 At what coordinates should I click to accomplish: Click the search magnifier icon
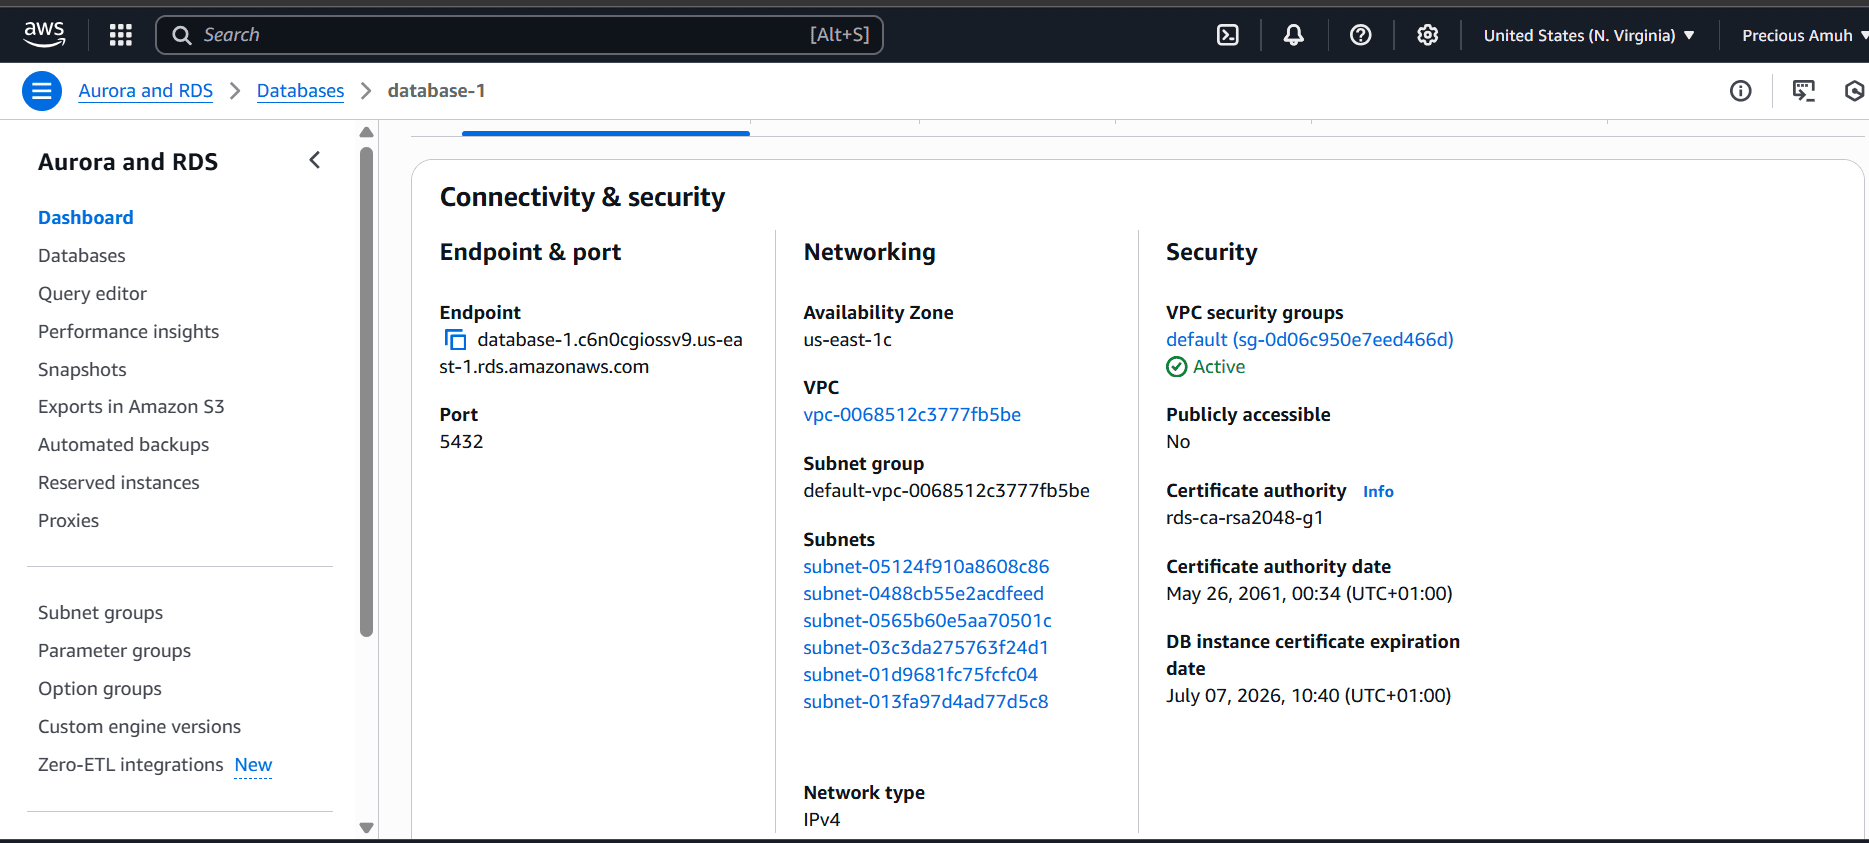(x=182, y=35)
